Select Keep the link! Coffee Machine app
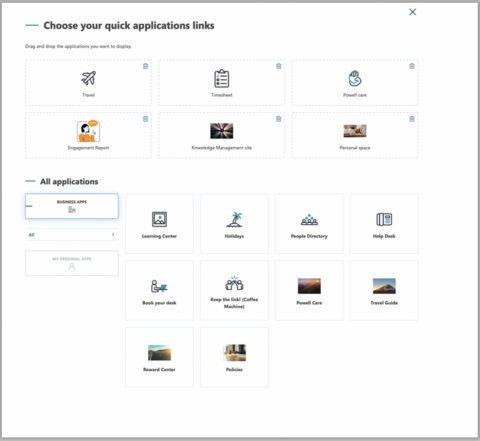 point(234,290)
